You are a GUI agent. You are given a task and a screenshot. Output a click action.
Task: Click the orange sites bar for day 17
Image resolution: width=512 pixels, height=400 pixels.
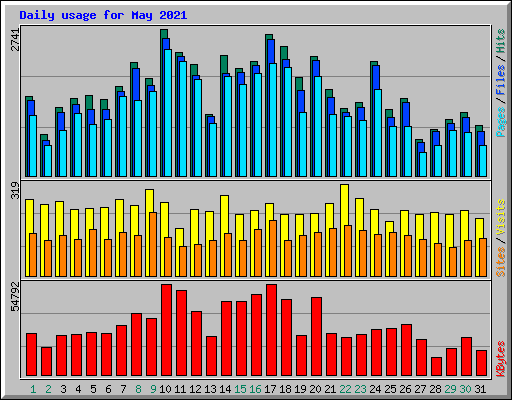[x=273, y=248]
